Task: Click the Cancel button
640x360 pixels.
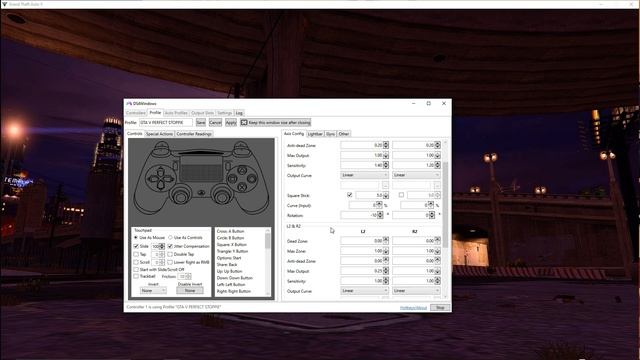Action: [x=215, y=122]
